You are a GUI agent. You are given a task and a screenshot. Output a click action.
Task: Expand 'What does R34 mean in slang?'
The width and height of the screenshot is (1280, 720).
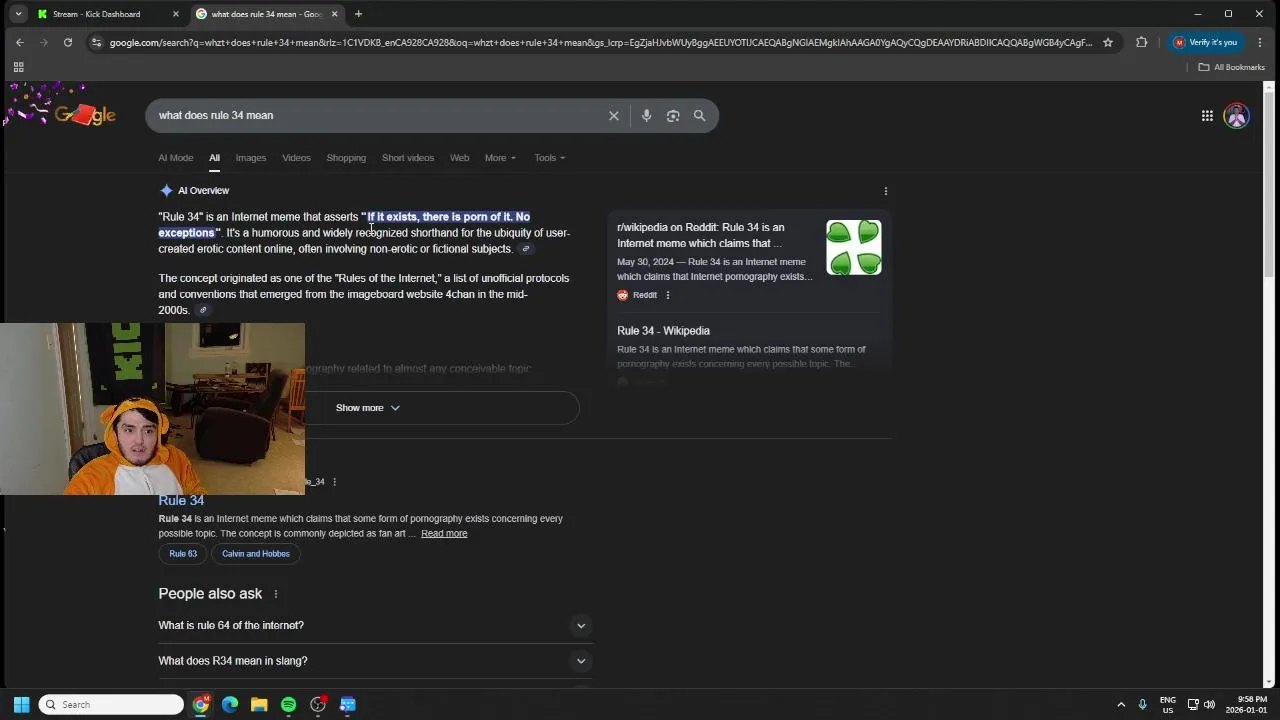tap(376, 661)
